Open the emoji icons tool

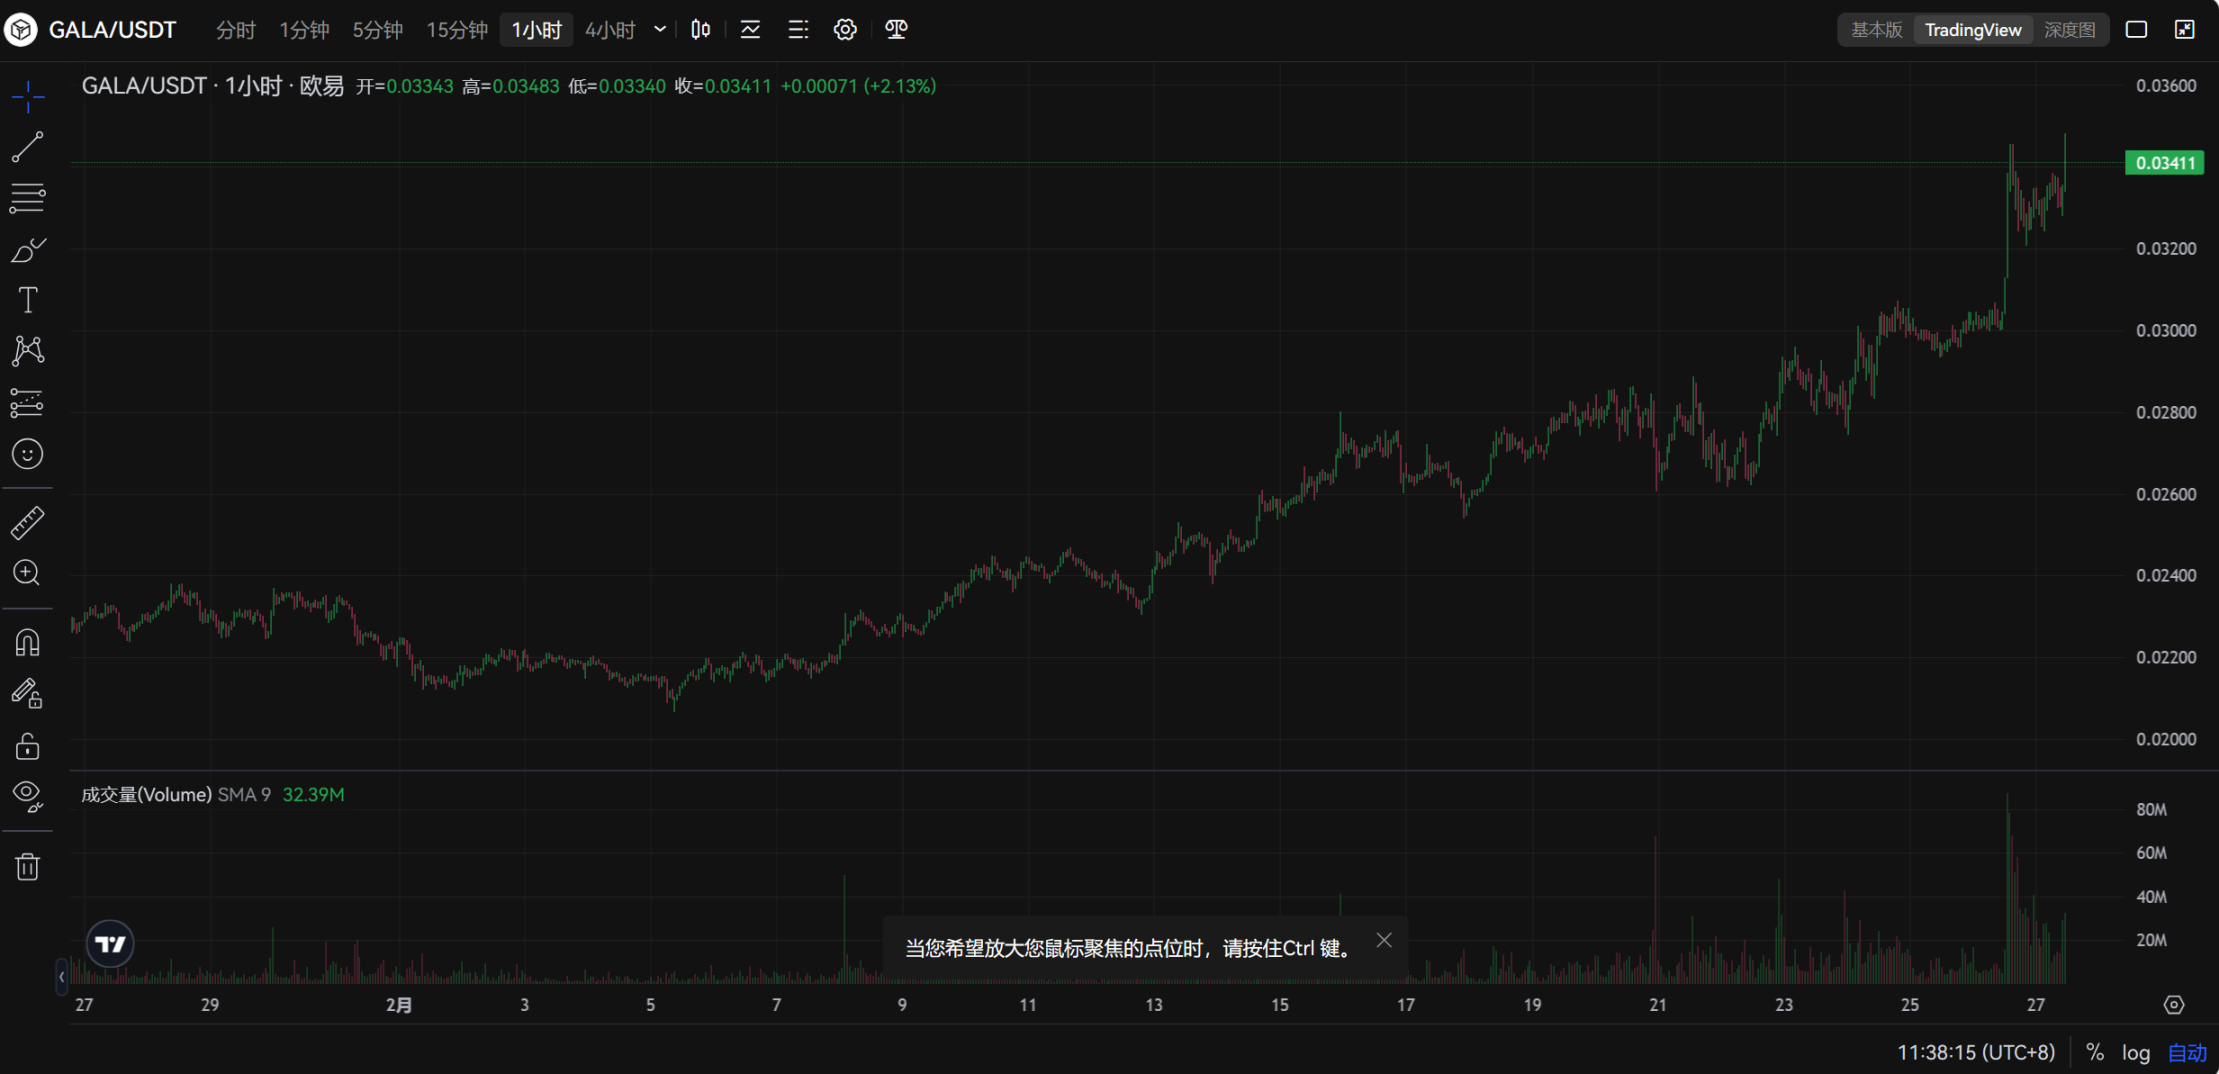pyautogui.click(x=27, y=454)
